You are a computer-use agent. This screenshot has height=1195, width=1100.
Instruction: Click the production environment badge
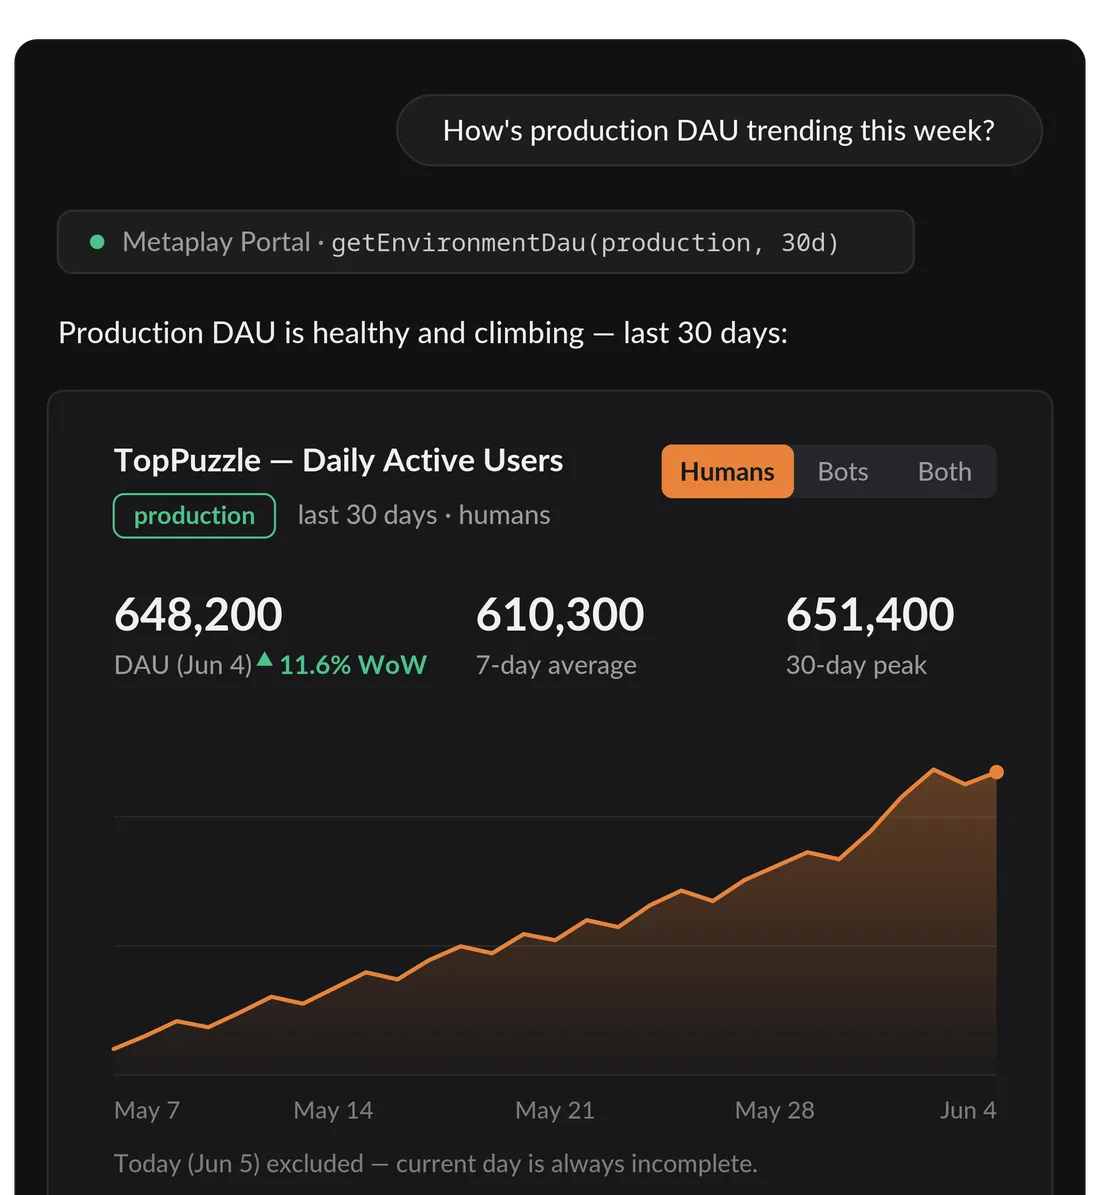pyautogui.click(x=194, y=516)
